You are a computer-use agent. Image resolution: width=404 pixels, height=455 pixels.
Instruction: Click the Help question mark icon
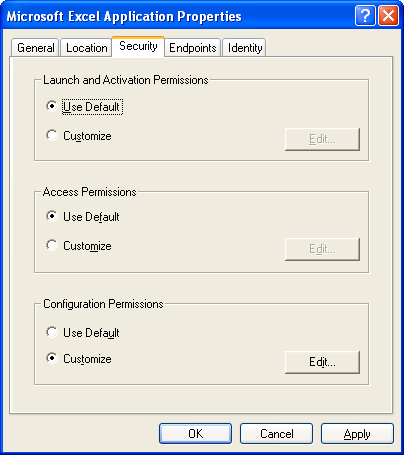(365, 15)
